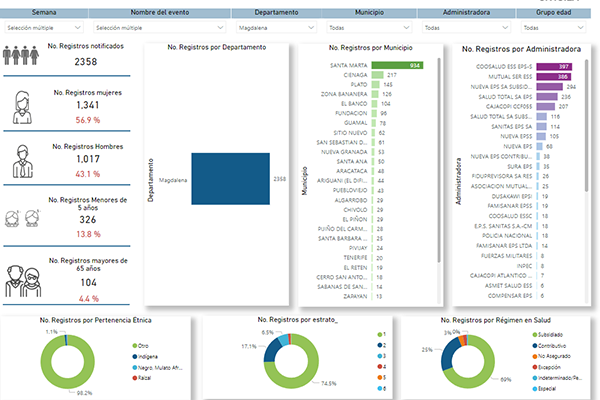The image size is (600, 400).
Task: Select the COOSALUD ESS EPS-S bar
Action: coord(554,67)
